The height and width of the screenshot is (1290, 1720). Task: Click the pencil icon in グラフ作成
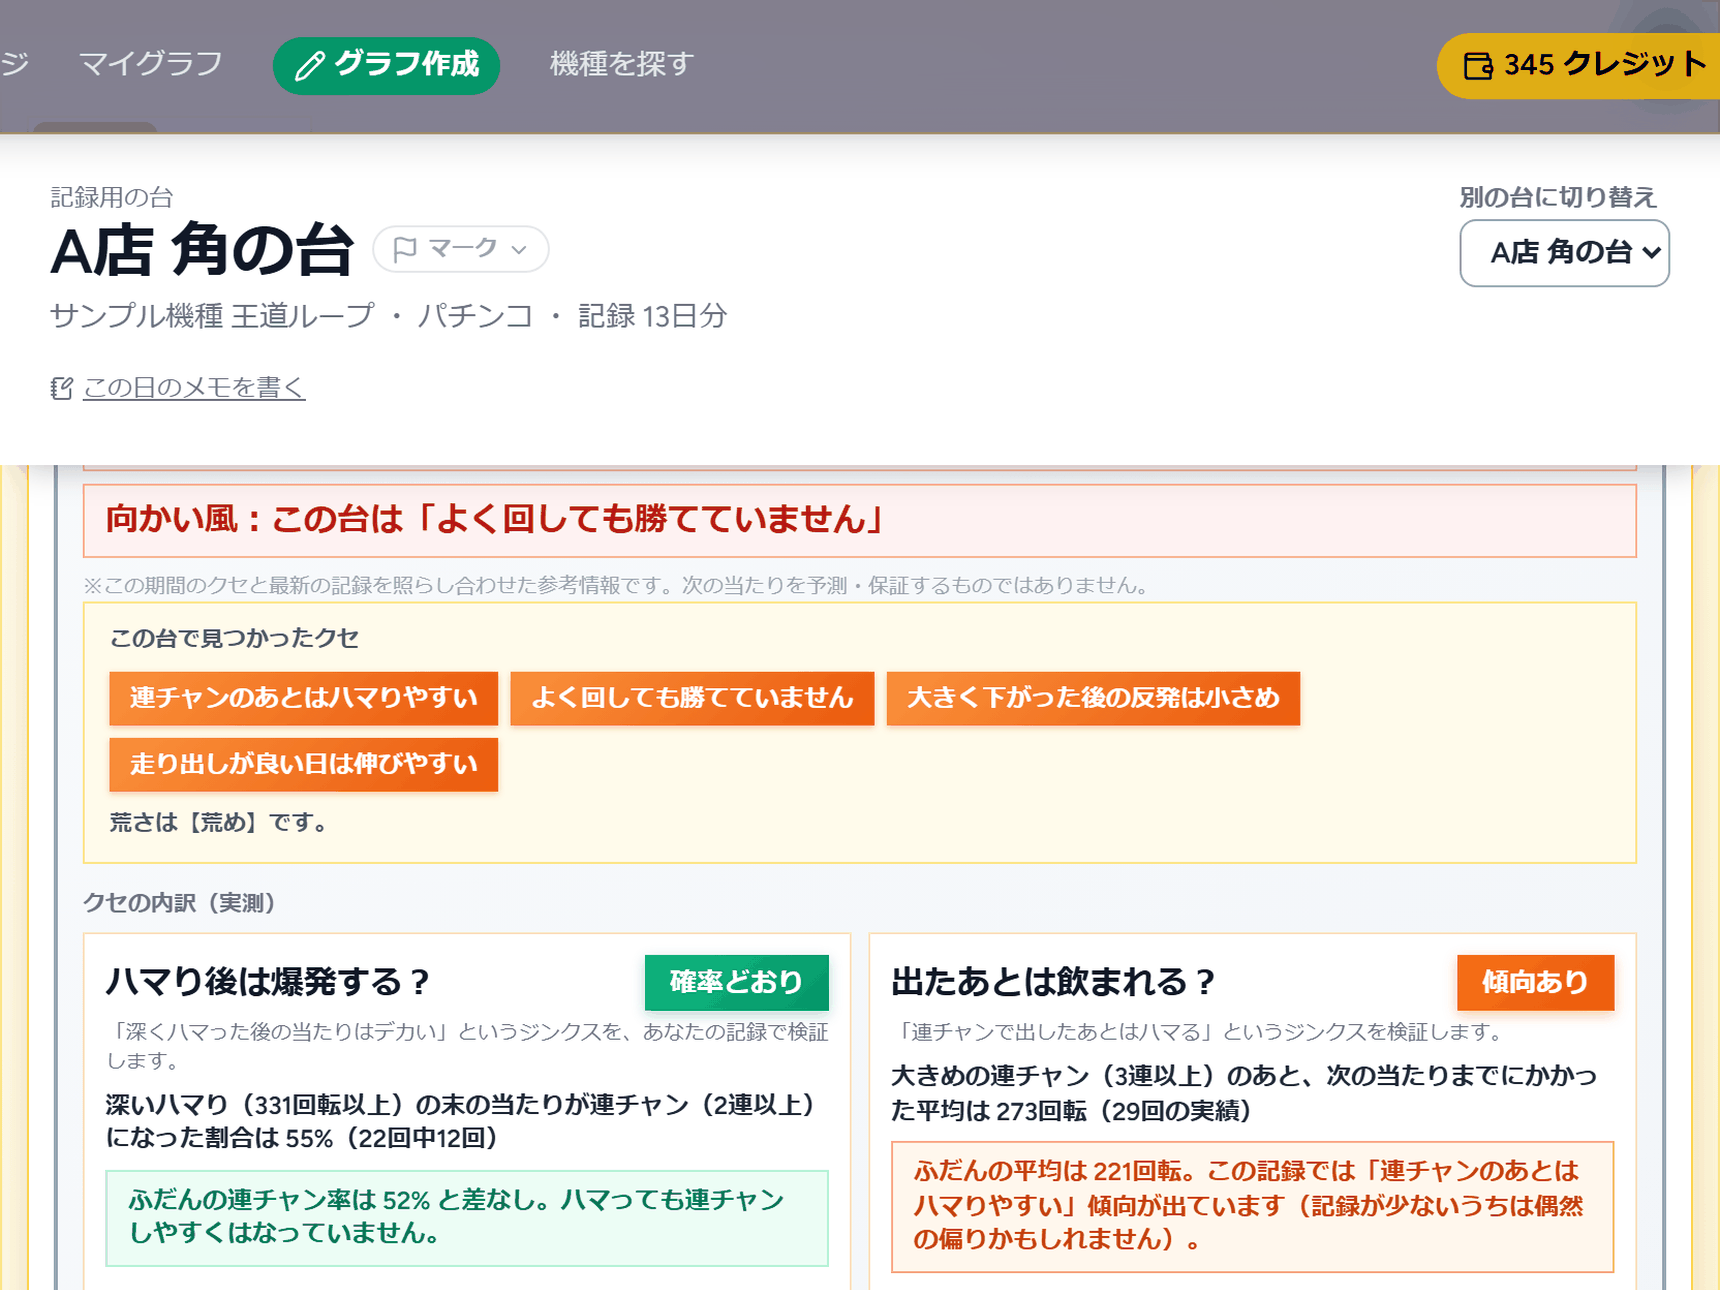(x=310, y=66)
